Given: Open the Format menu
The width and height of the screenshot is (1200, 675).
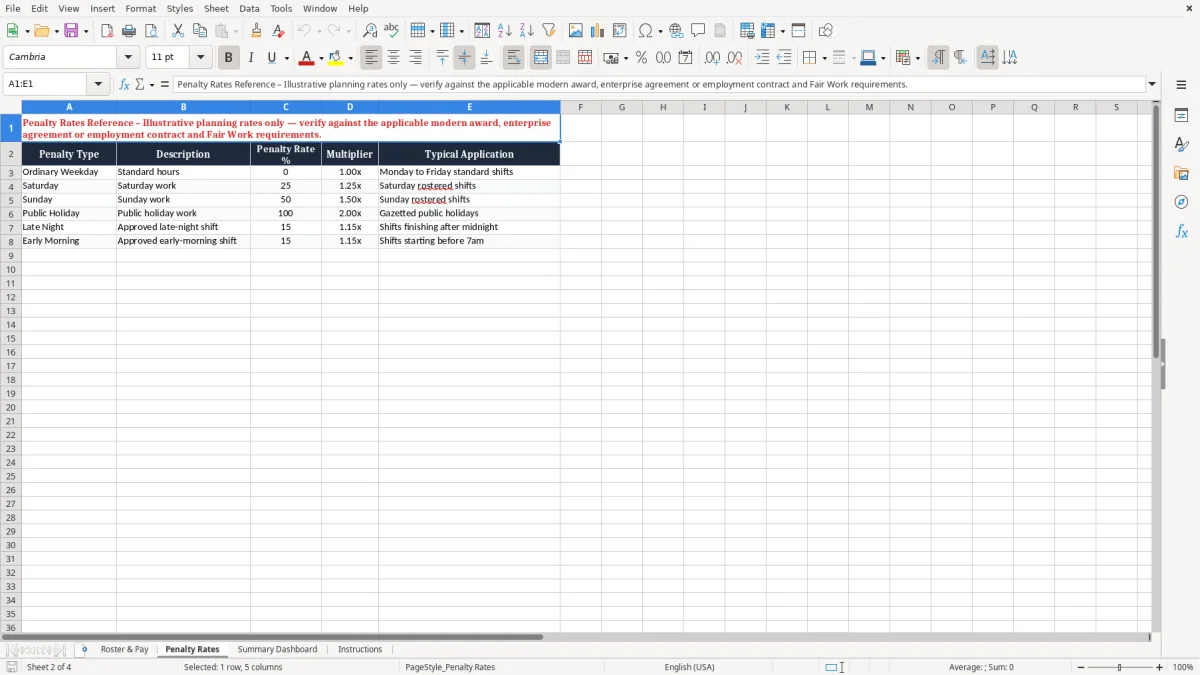Looking at the screenshot, I should [x=141, y=8].
